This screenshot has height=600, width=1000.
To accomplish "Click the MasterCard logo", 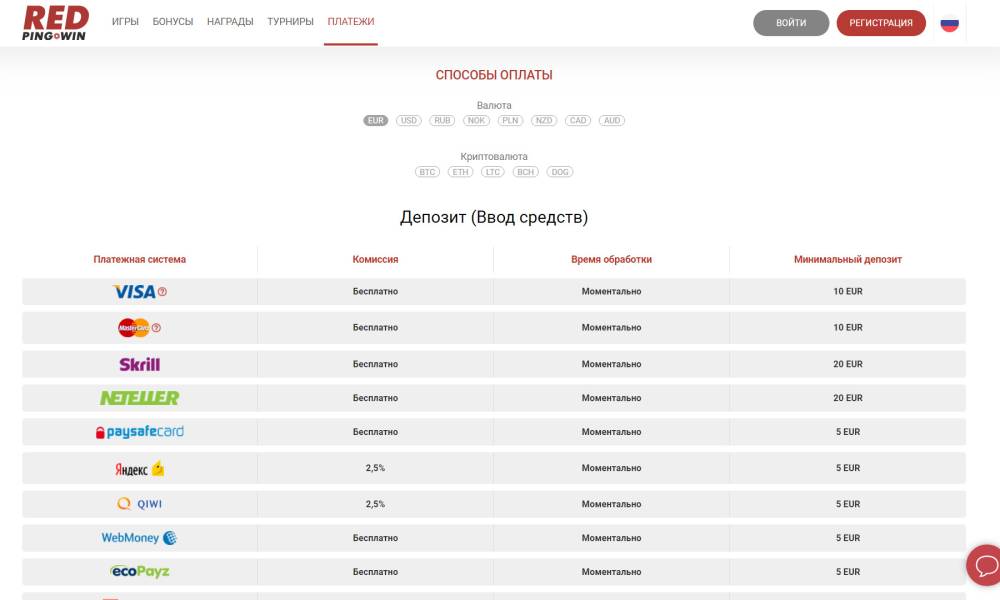I will [x=133, y=328].
